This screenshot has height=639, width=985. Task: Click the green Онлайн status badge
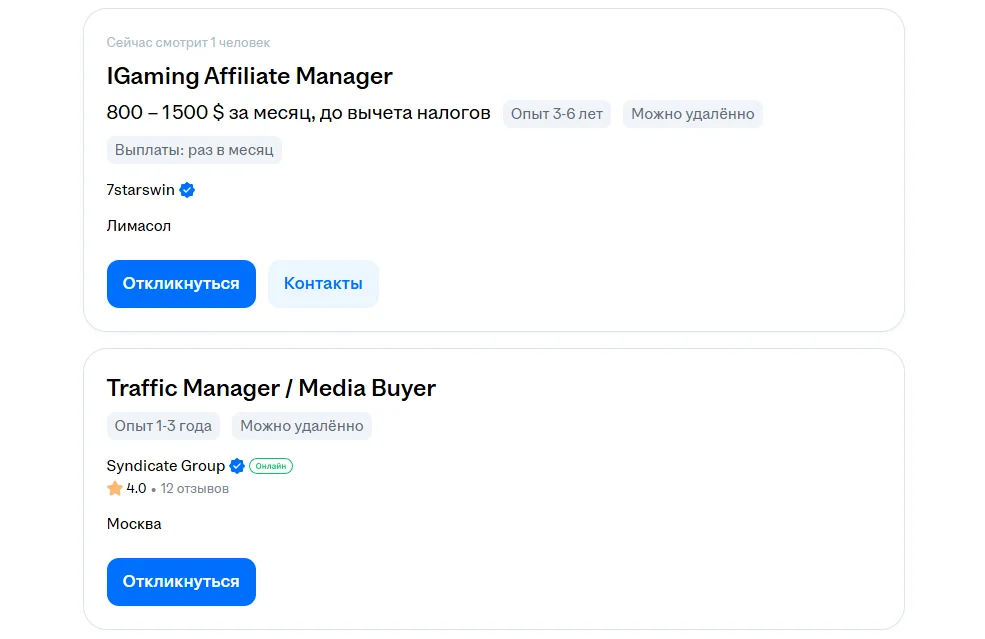tap(271, 466)
